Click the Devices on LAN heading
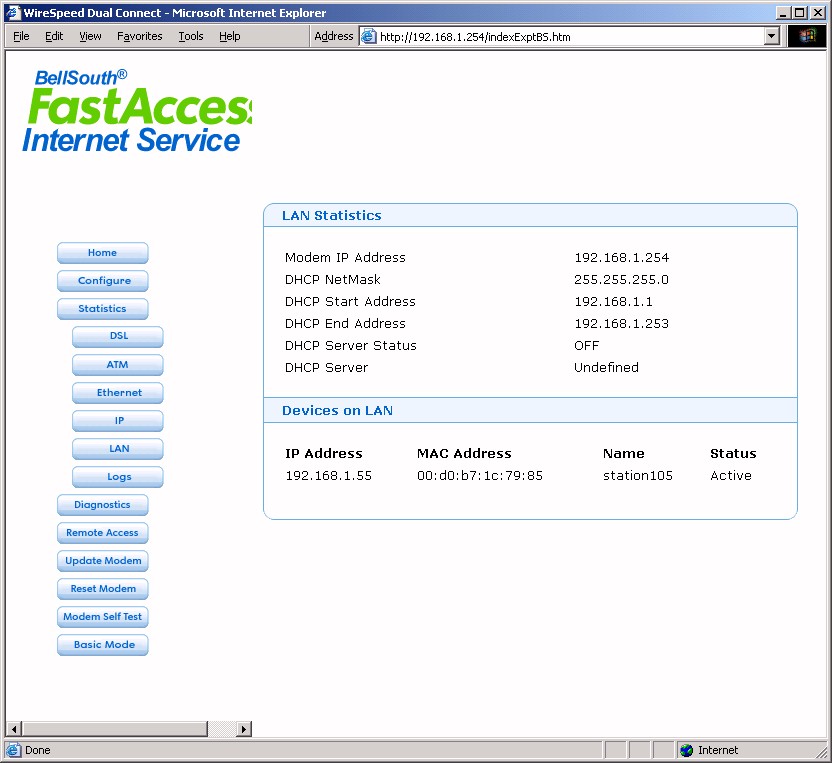 point(337,411)
